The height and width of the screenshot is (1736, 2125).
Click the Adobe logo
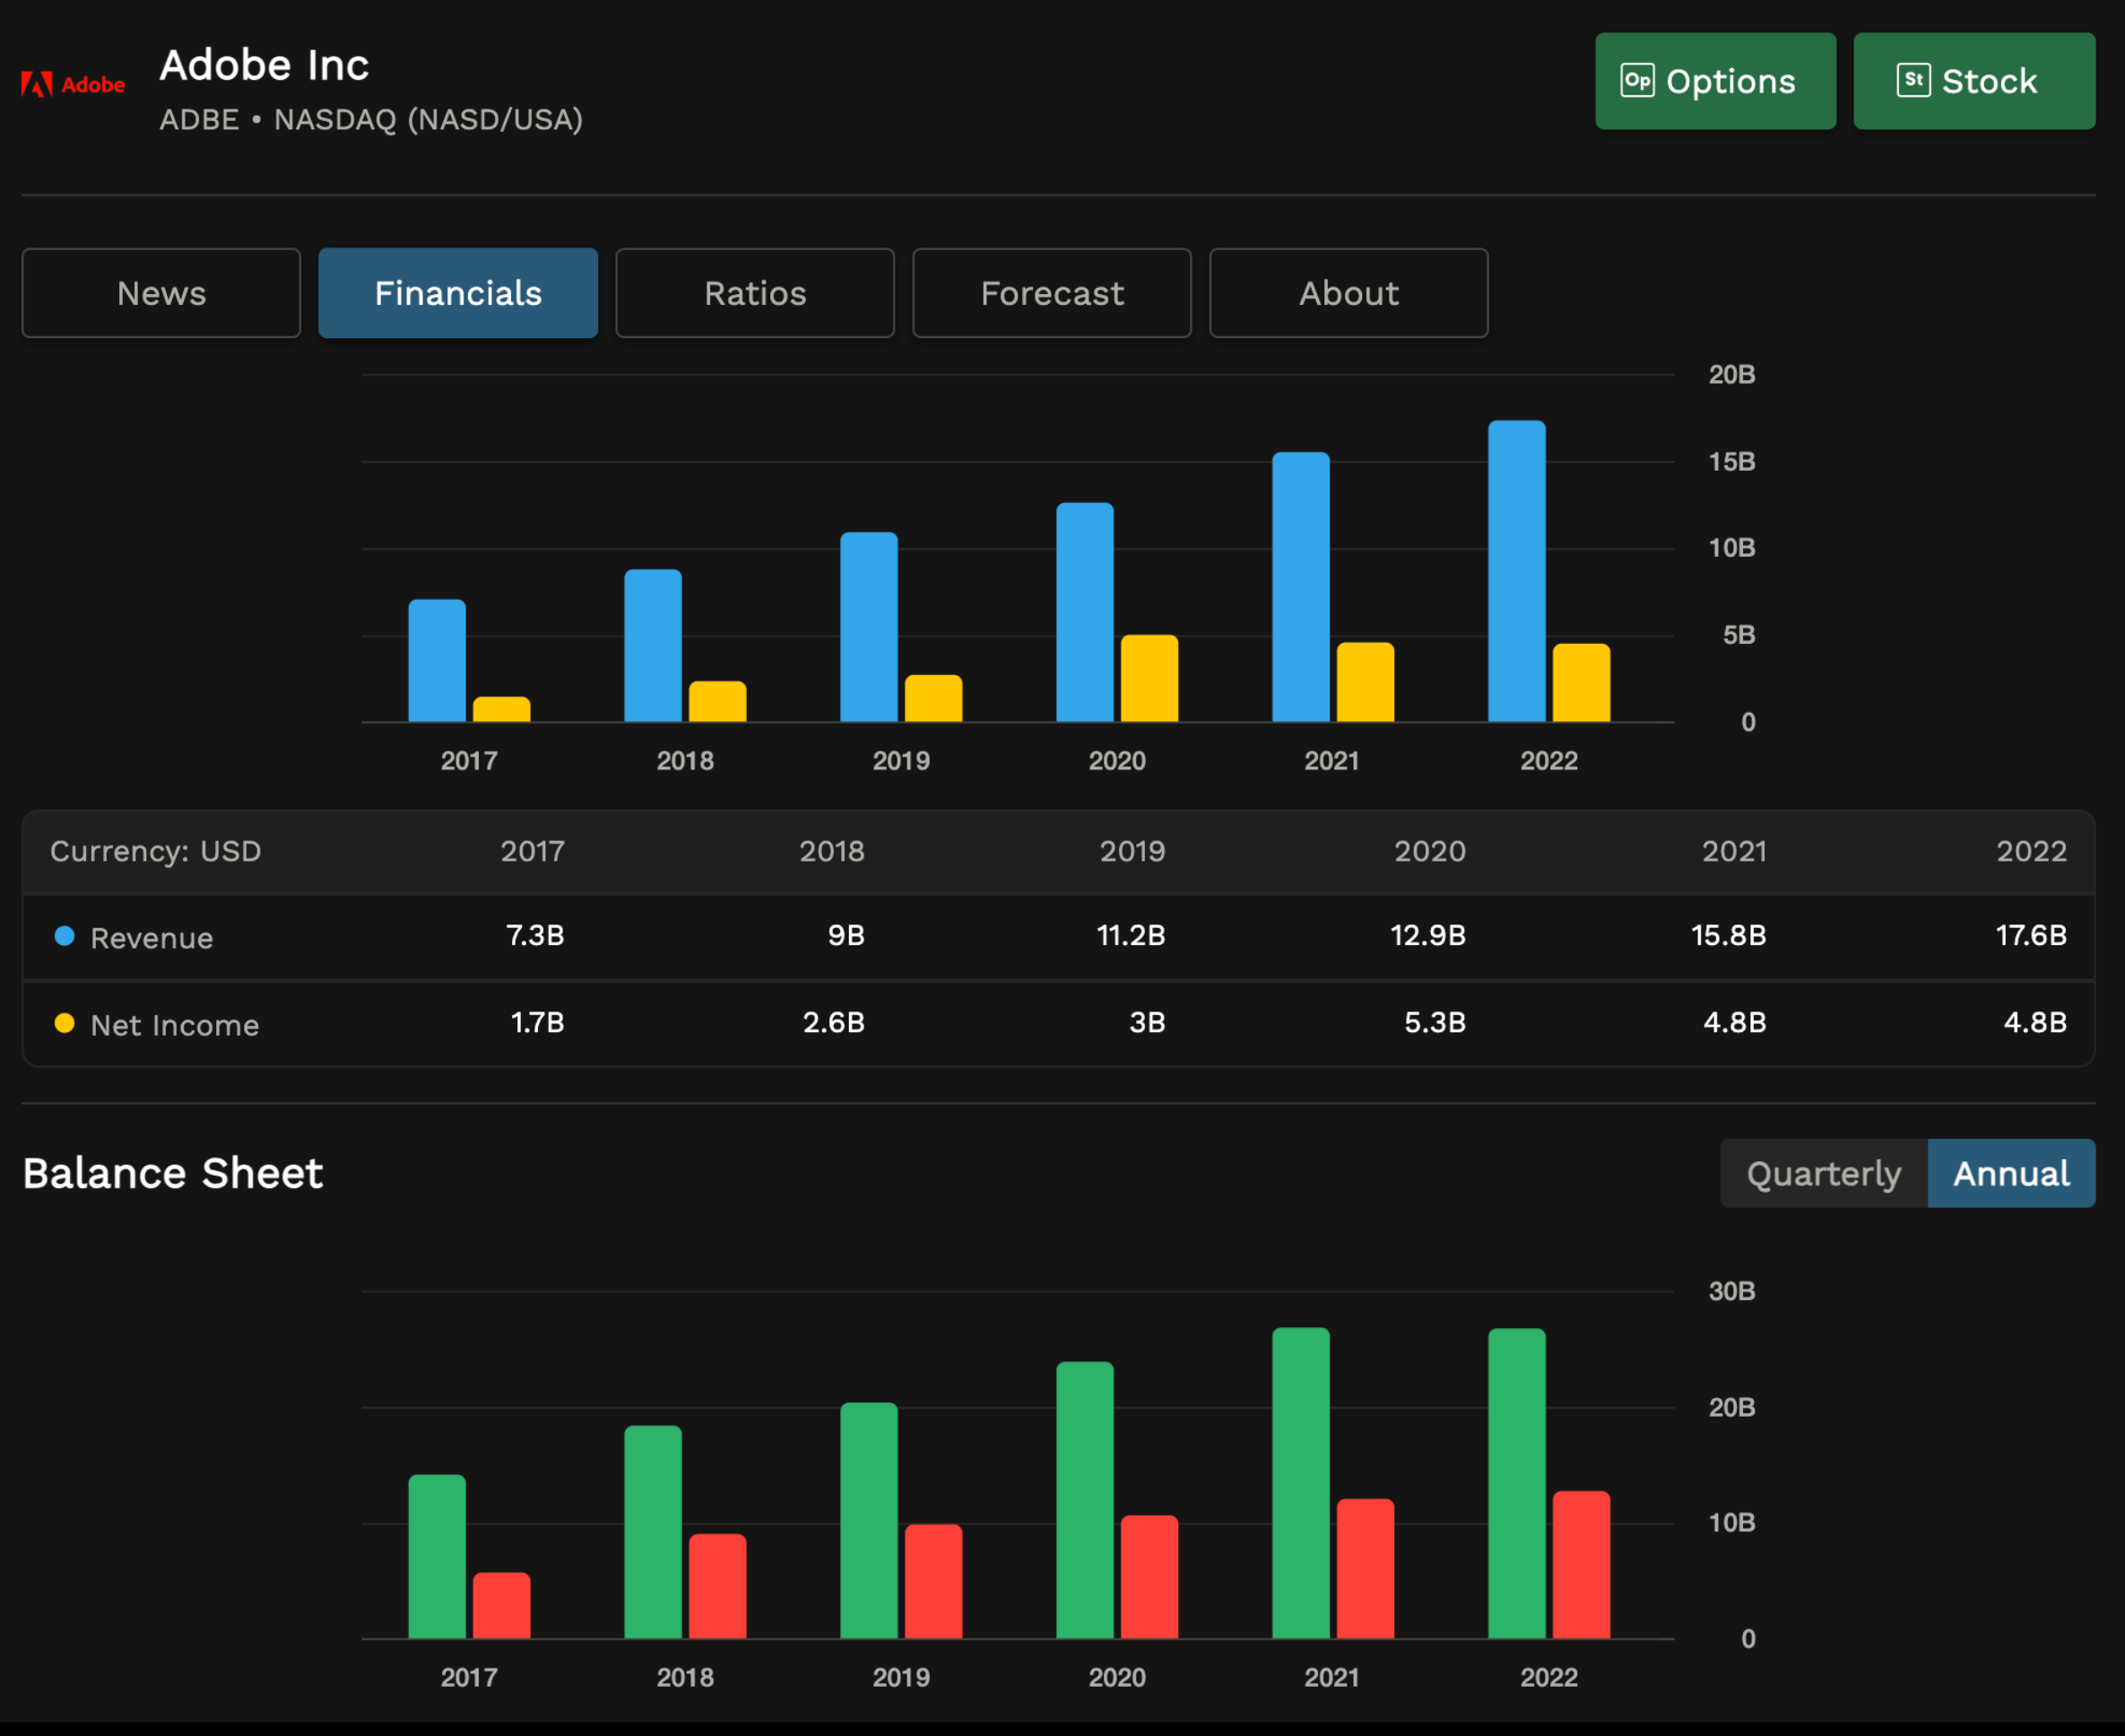point(71,84)
